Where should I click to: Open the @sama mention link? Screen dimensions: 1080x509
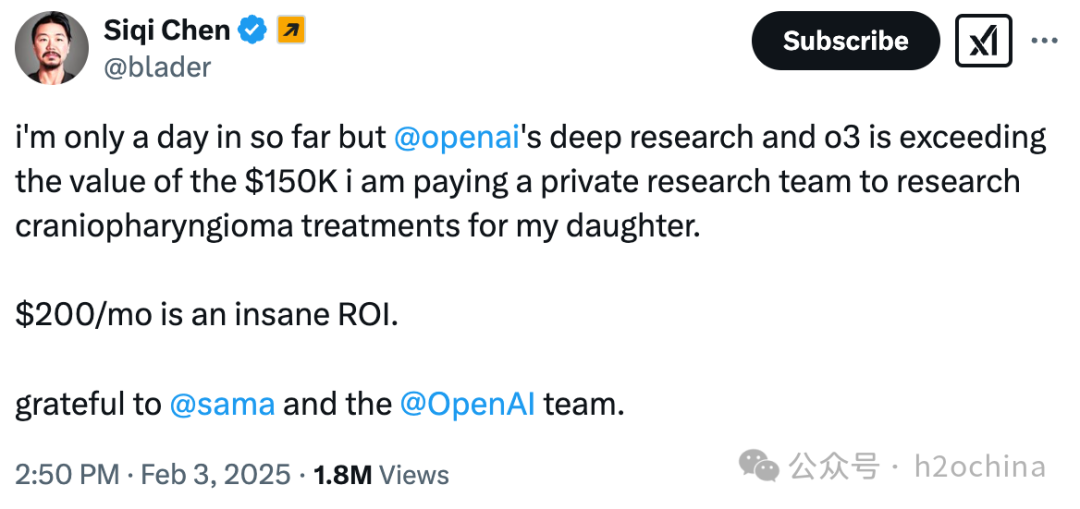coord(223,403)
